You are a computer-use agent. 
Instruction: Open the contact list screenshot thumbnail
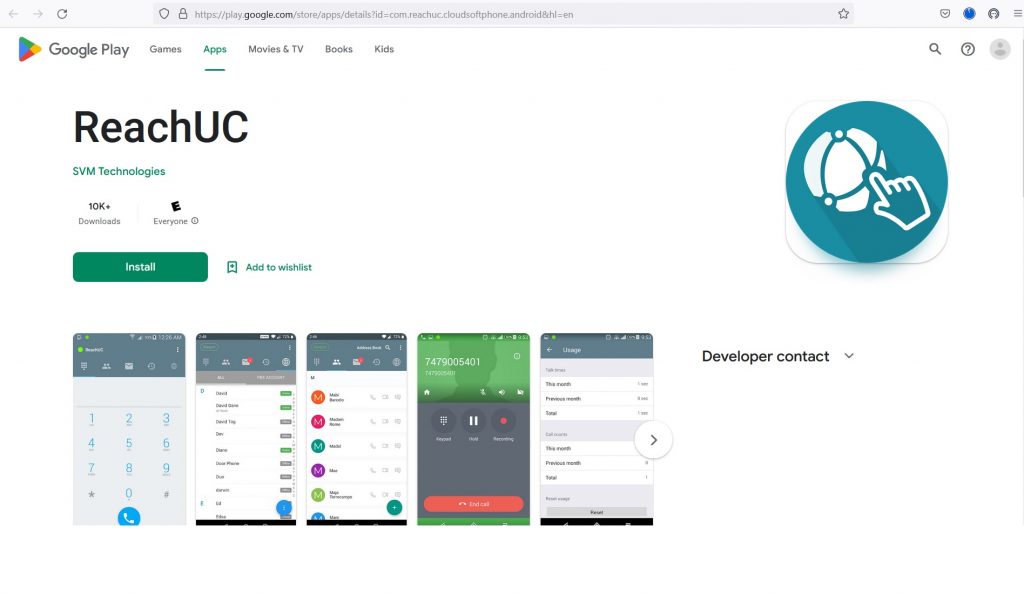pyautogui.click(x=246, y=429)
